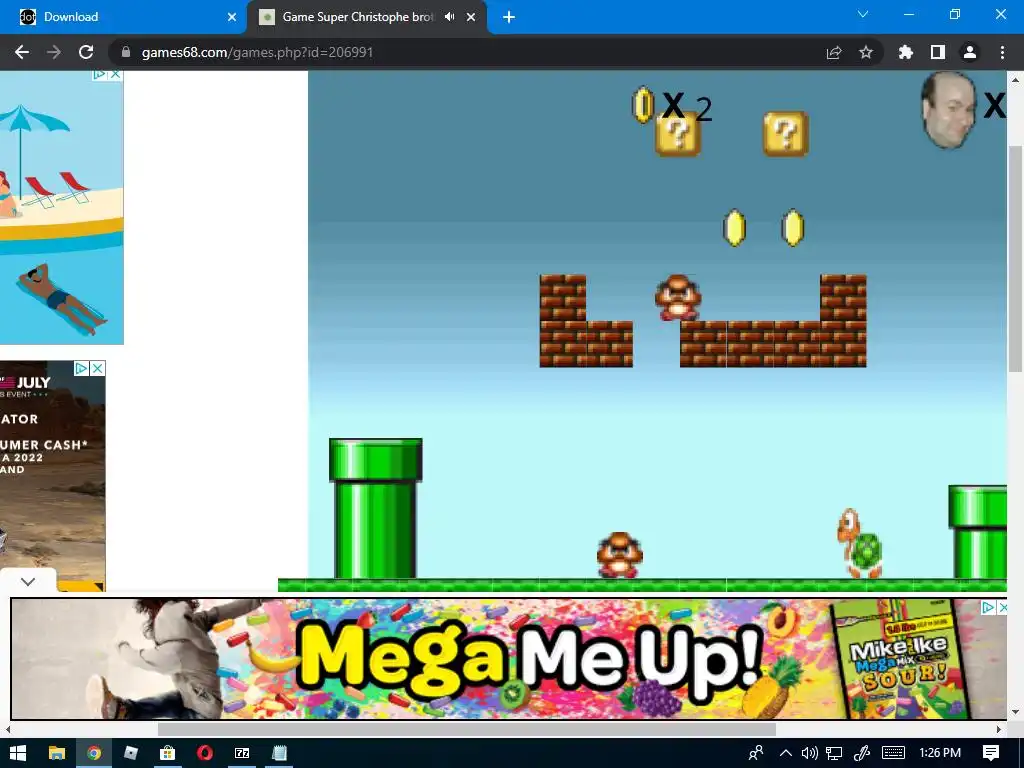The height and width of the screenshot is (768, 1024).
Task: Click the address bar URL games68.com
Action: coord(257,52)
